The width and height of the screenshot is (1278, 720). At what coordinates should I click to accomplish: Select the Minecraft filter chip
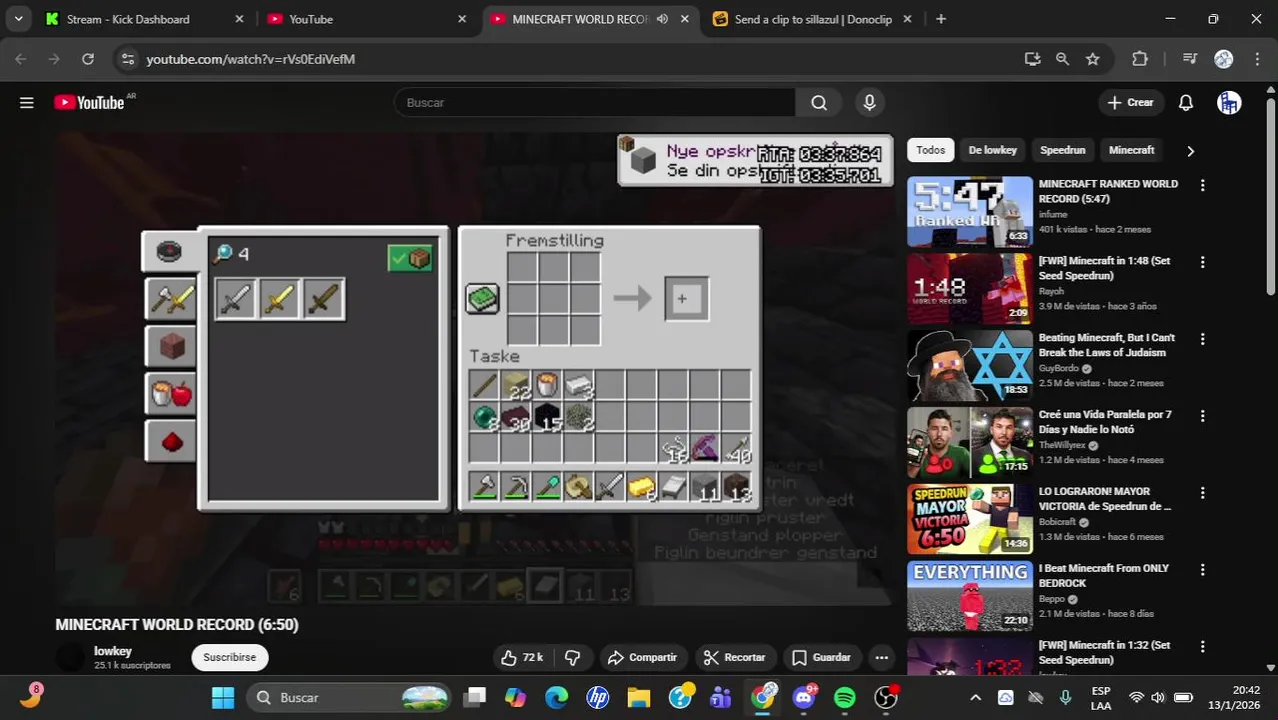(x=1131, y=150)
